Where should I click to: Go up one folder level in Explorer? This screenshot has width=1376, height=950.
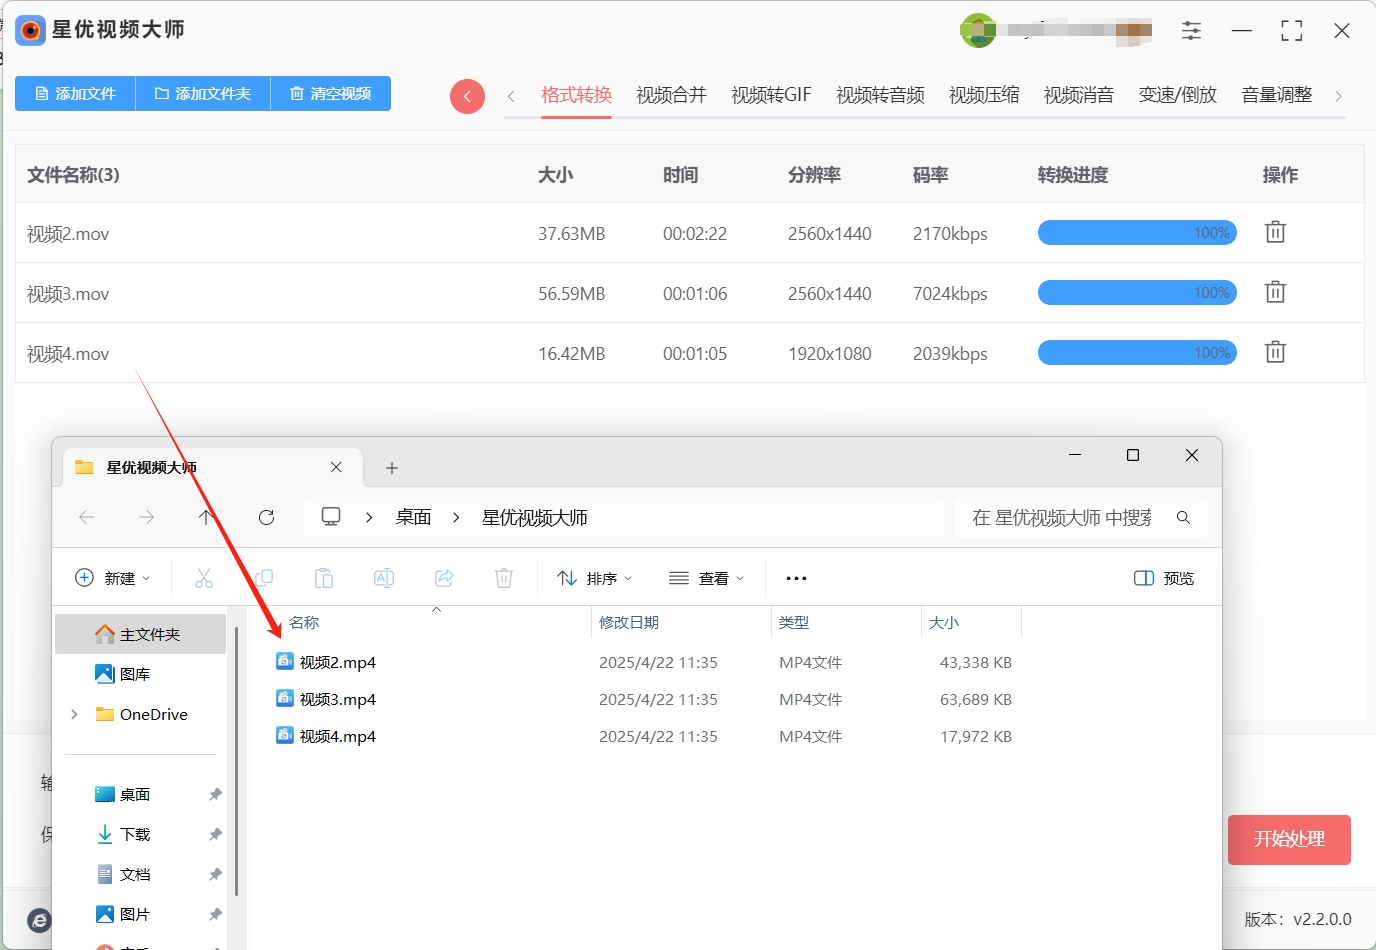click(205, 517)
